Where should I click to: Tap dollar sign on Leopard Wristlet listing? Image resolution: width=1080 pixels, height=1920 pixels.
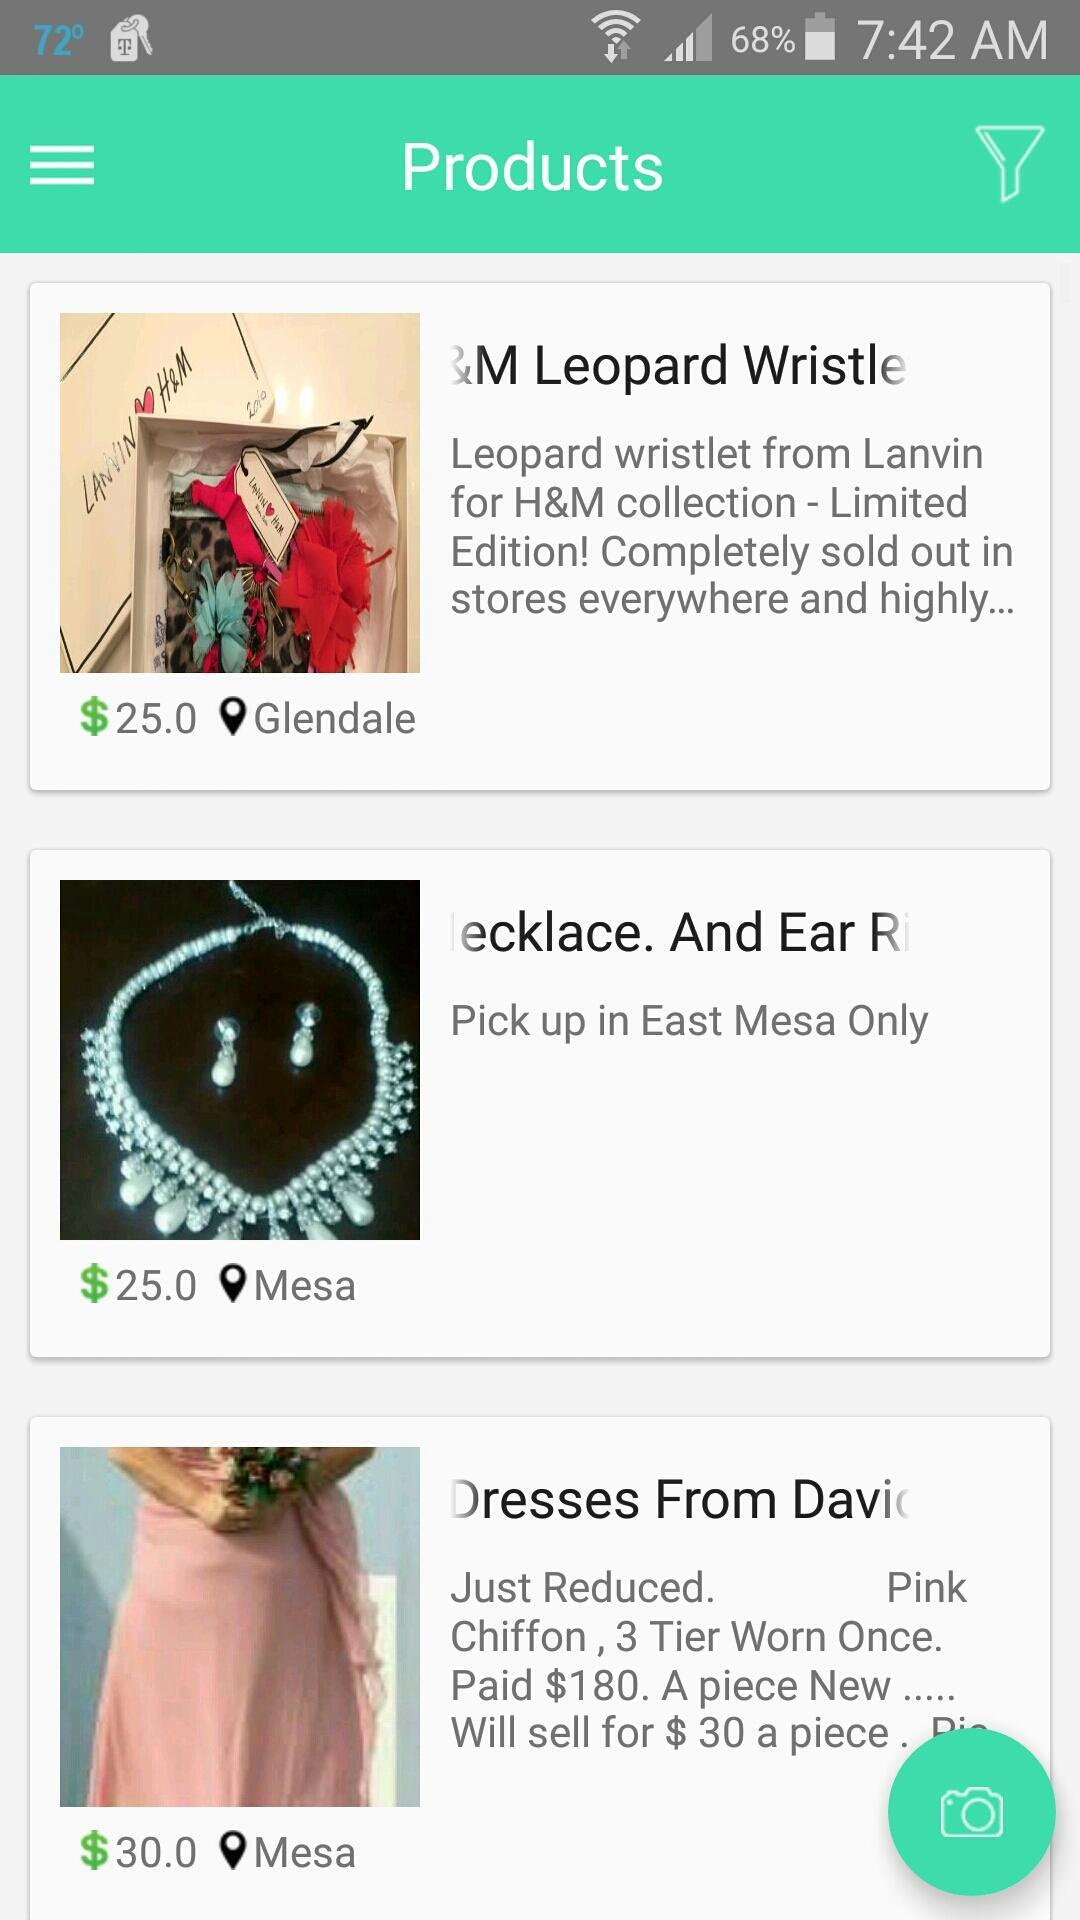click(94, 717)
